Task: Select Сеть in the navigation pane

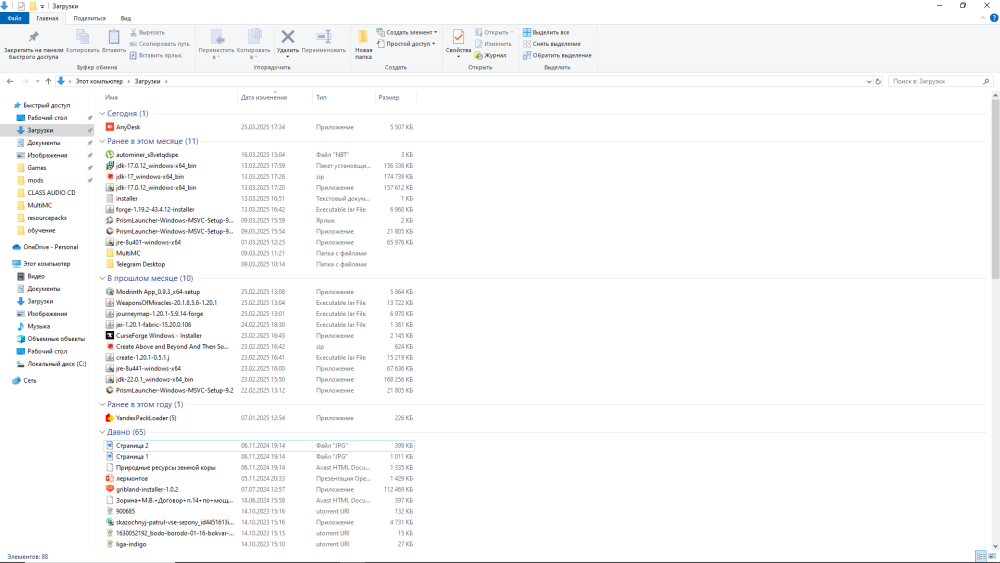Action: 29,381
